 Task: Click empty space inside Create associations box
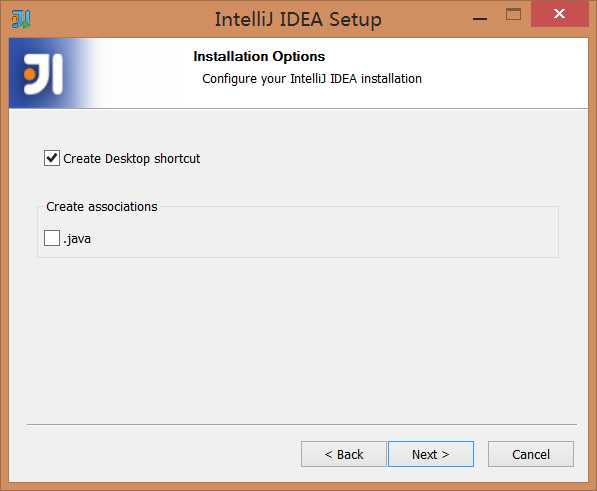324,236
